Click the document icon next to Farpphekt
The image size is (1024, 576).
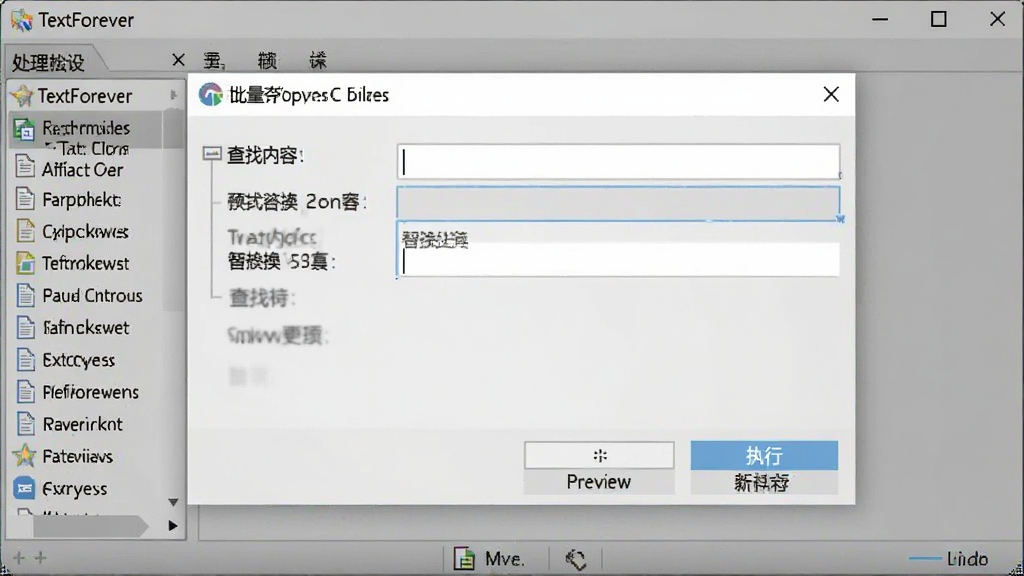pos(25,199)
